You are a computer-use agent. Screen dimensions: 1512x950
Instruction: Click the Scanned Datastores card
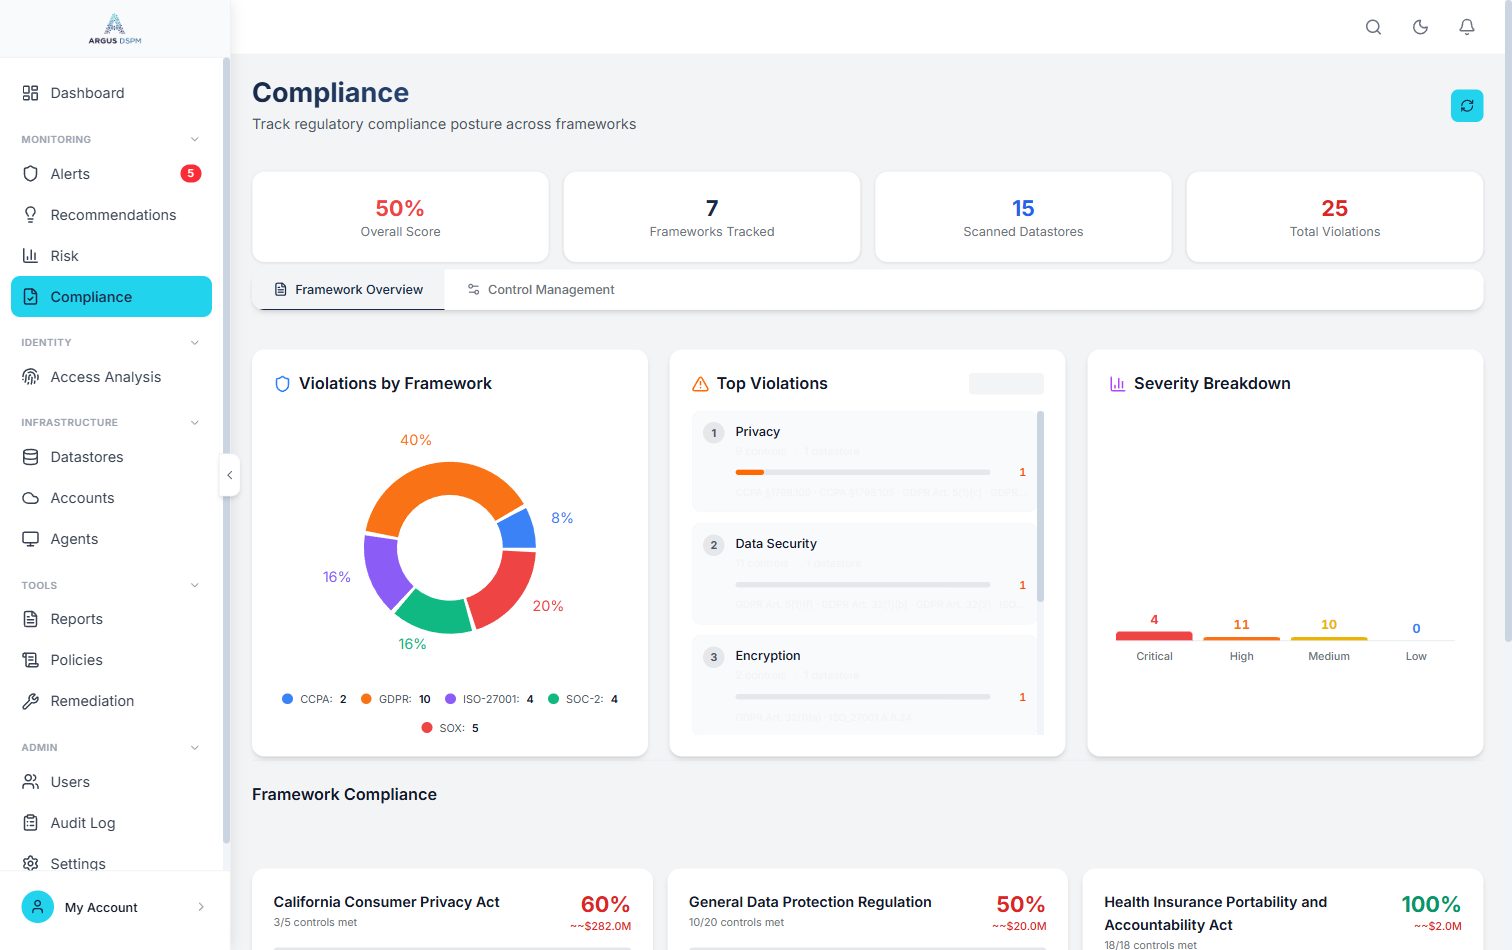[x=1023, y=217]
